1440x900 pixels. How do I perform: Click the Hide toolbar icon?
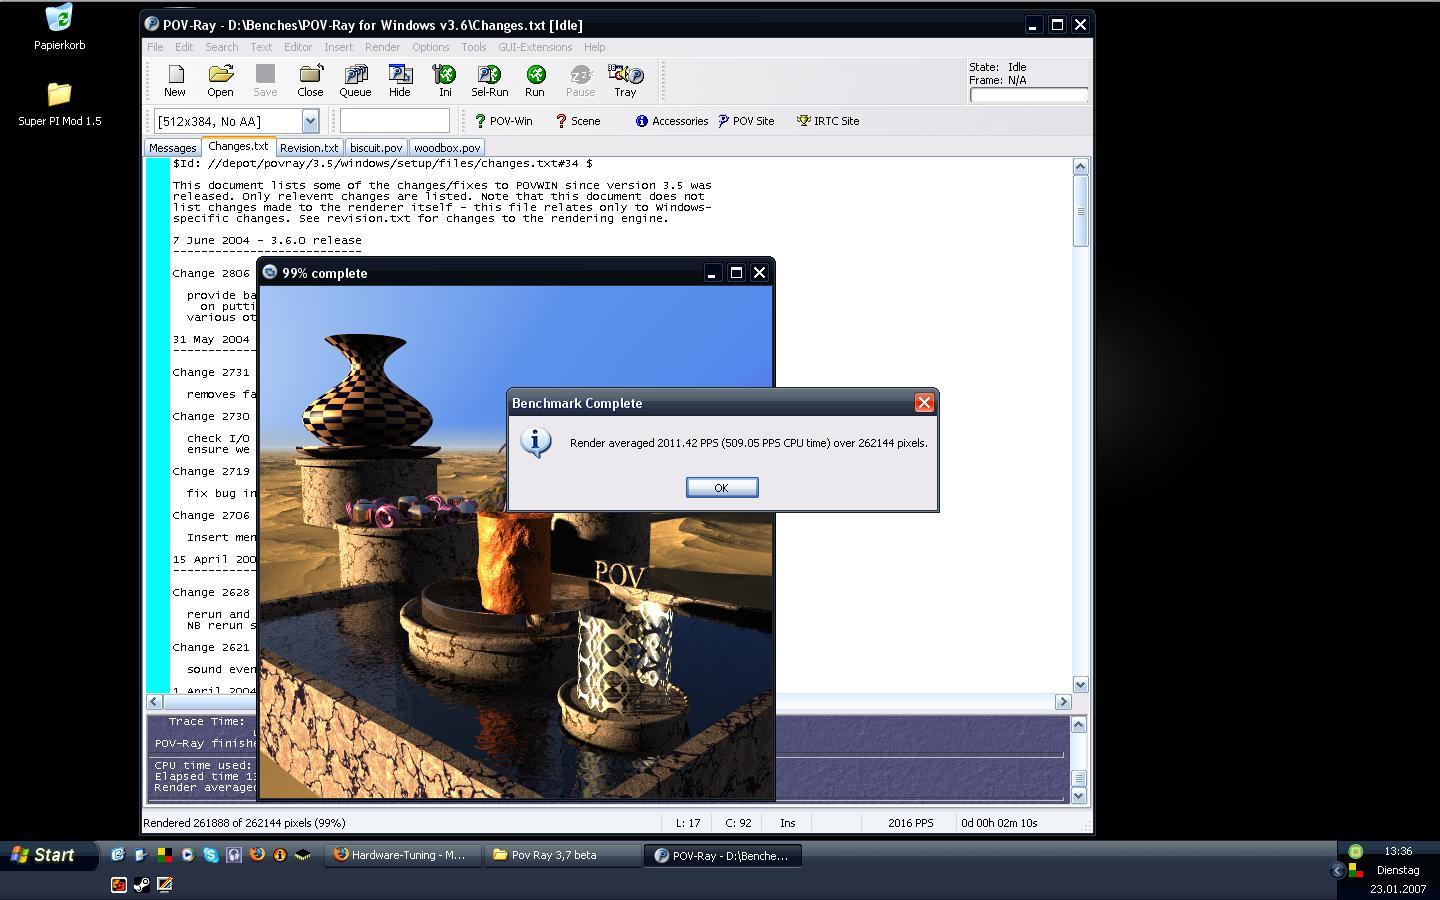[400, 80]
